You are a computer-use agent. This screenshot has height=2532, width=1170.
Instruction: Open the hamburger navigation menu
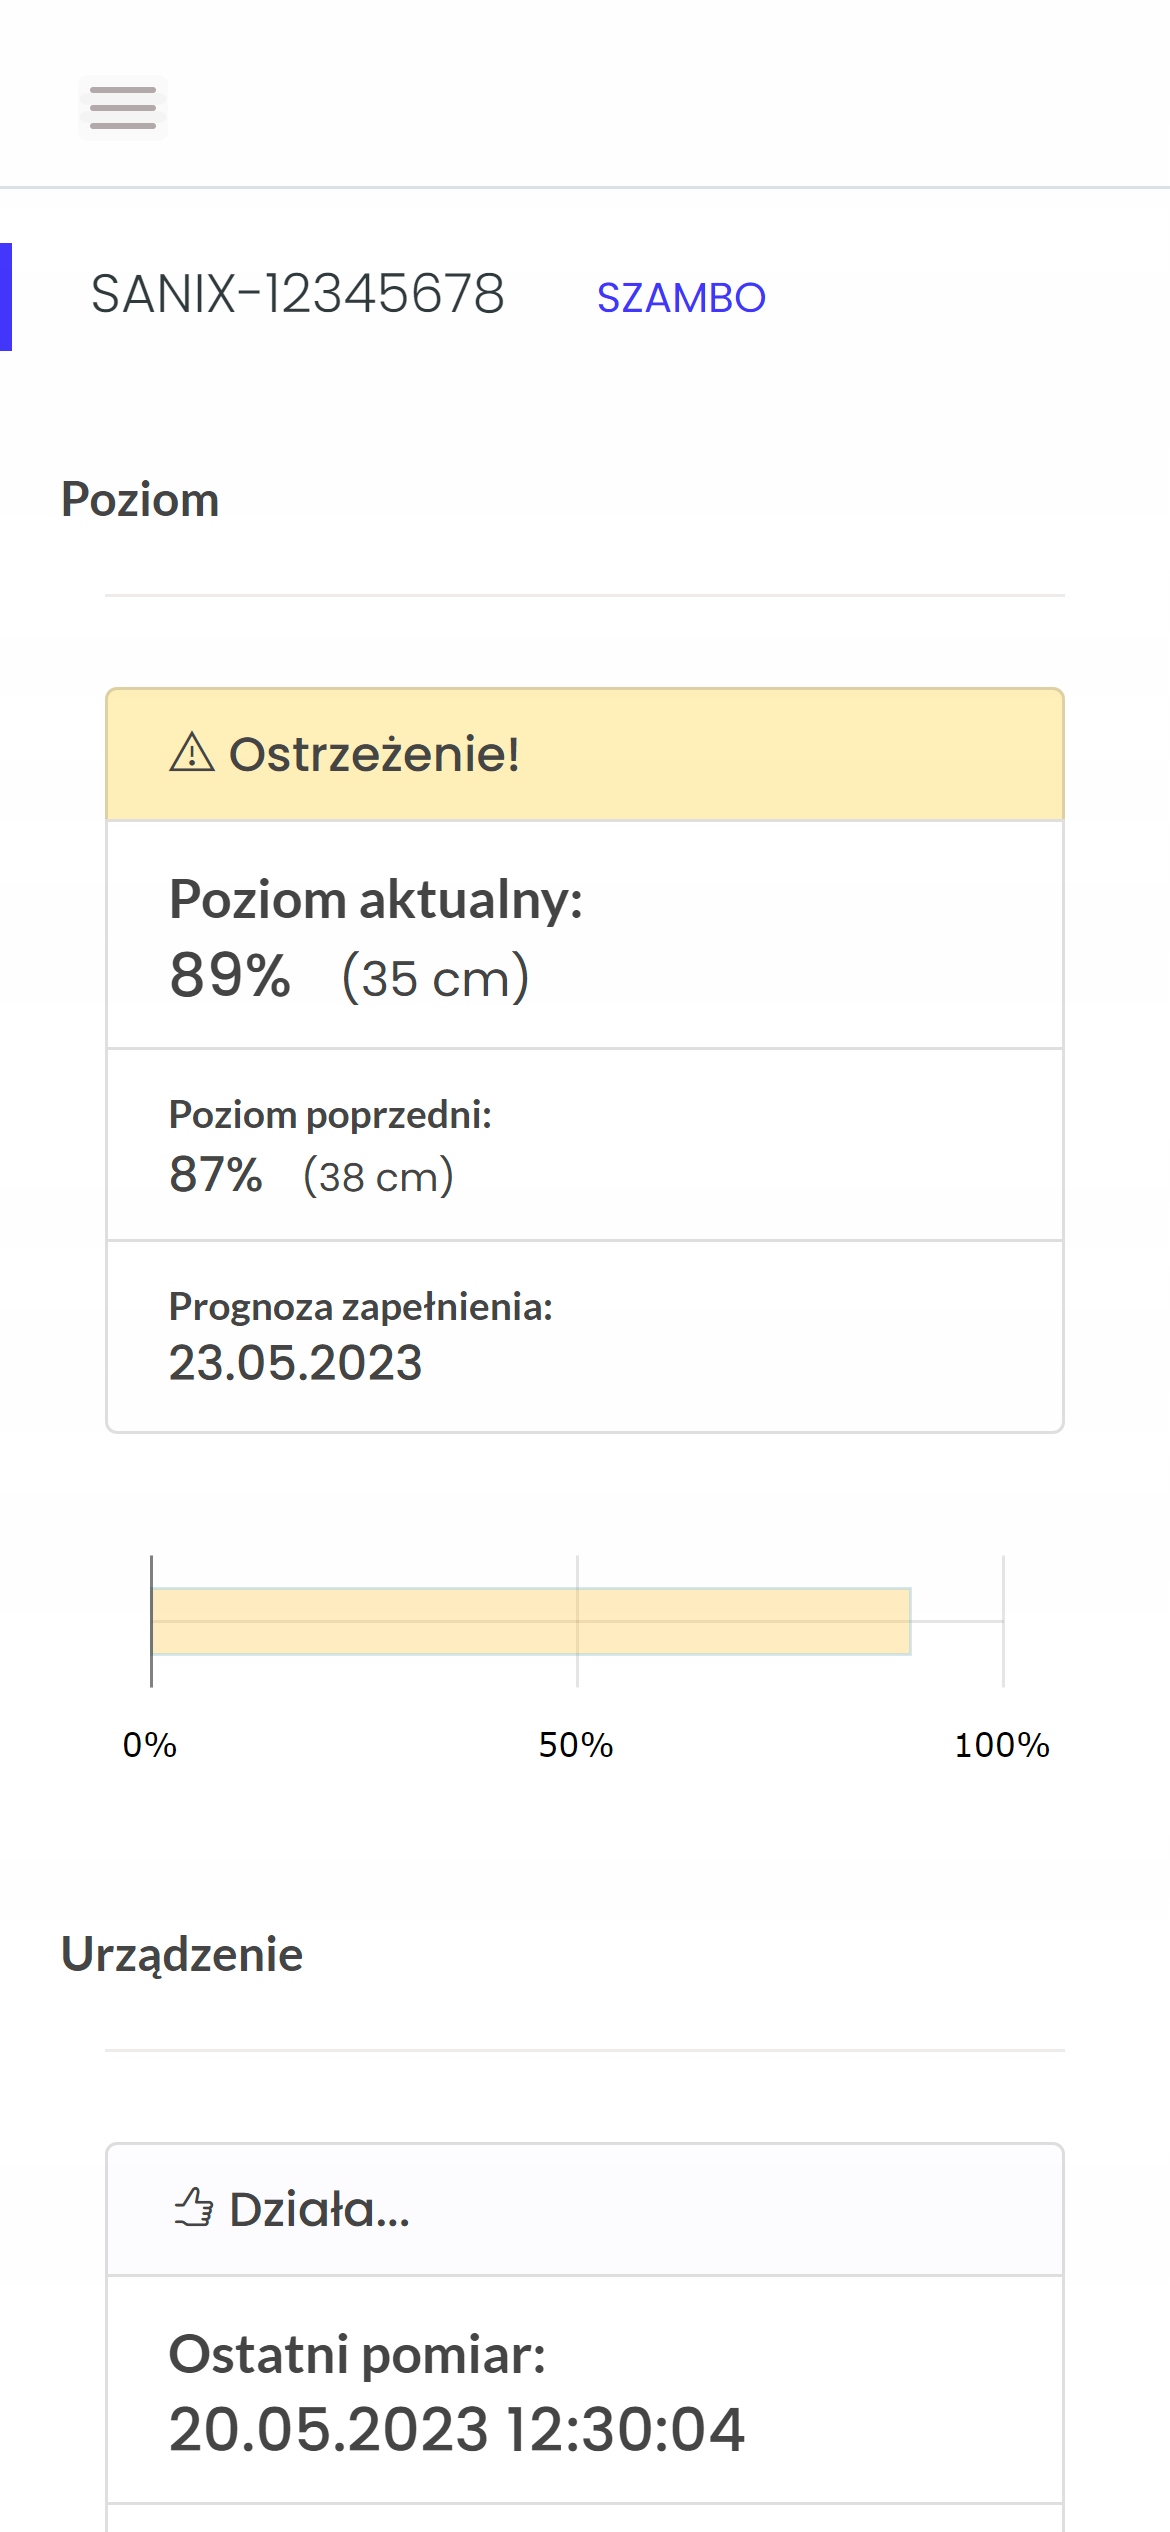122,108
